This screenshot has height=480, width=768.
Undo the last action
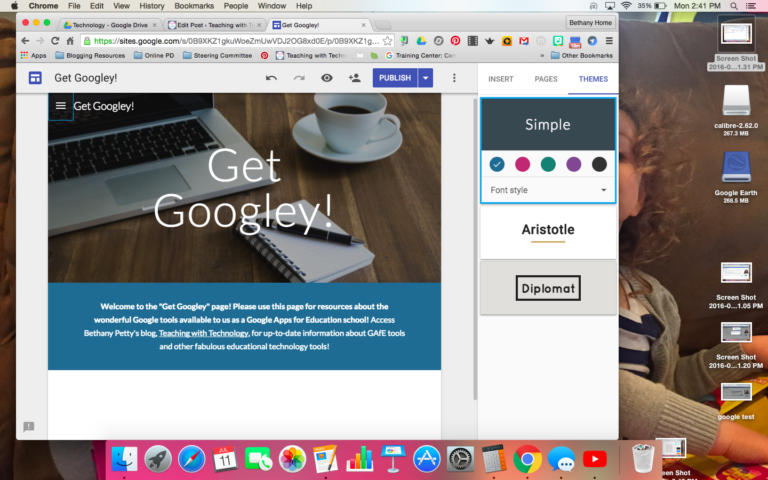tap(271, 78)
